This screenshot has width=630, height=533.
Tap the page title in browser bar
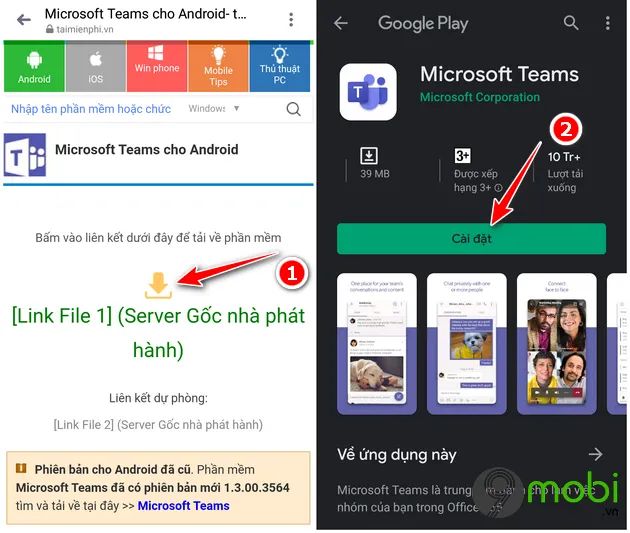145,14
